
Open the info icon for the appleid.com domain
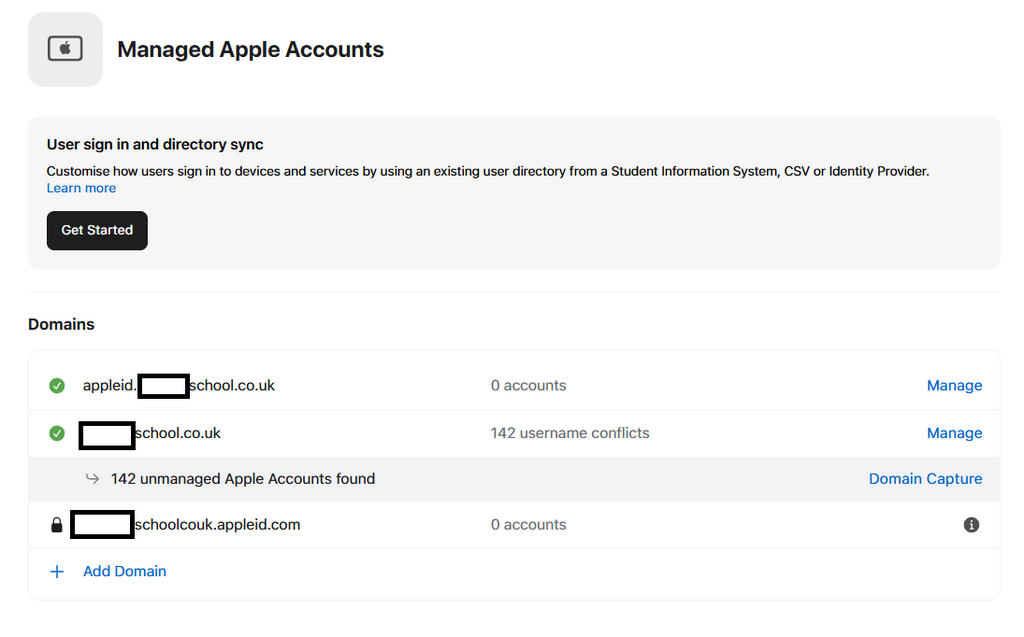(971, 525)
